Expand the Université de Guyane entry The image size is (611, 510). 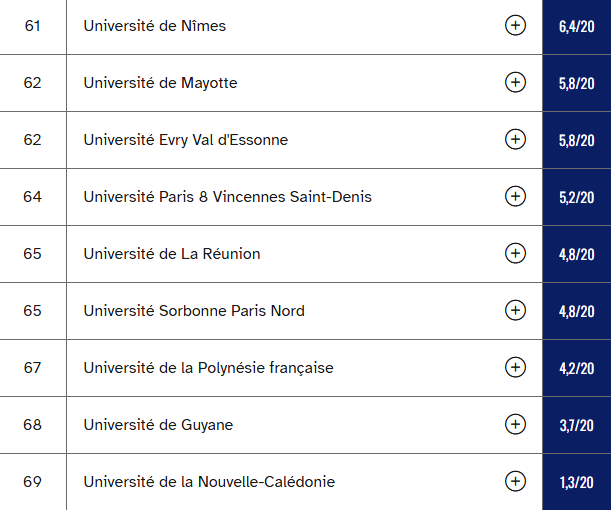click(x=515, y=424)
